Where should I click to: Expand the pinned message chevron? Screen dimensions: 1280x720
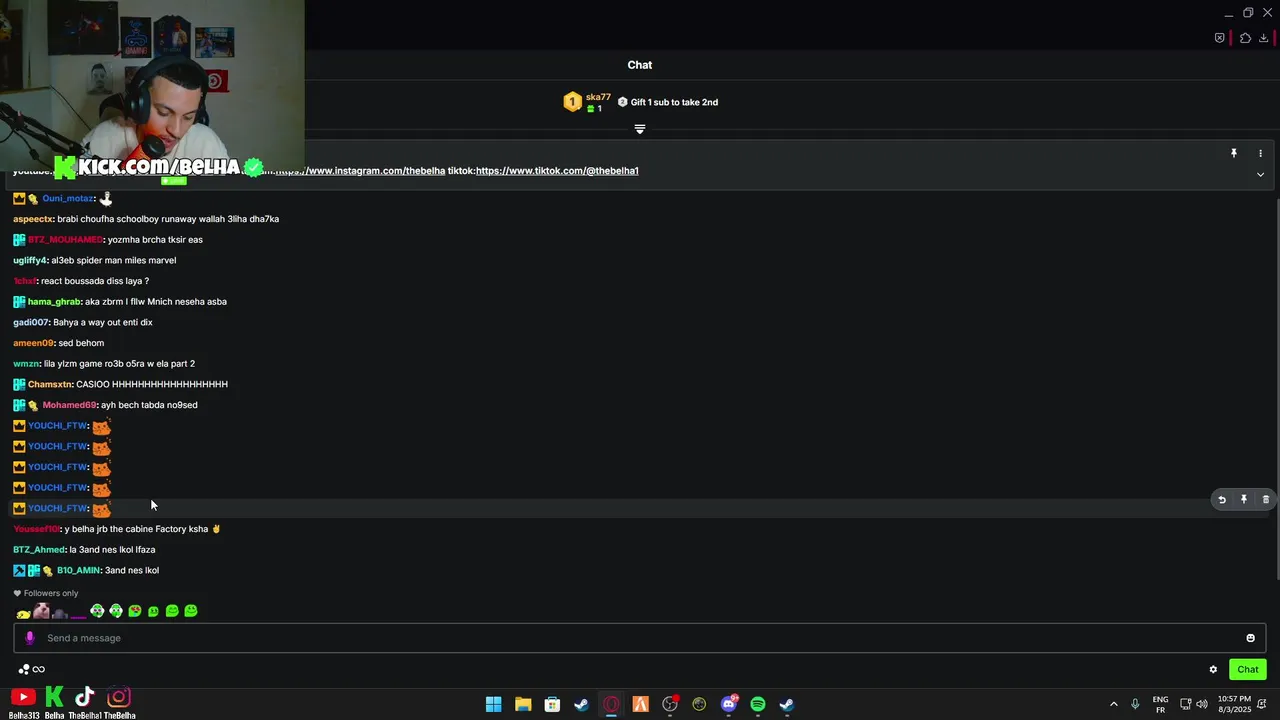[x=1260, y=174]
